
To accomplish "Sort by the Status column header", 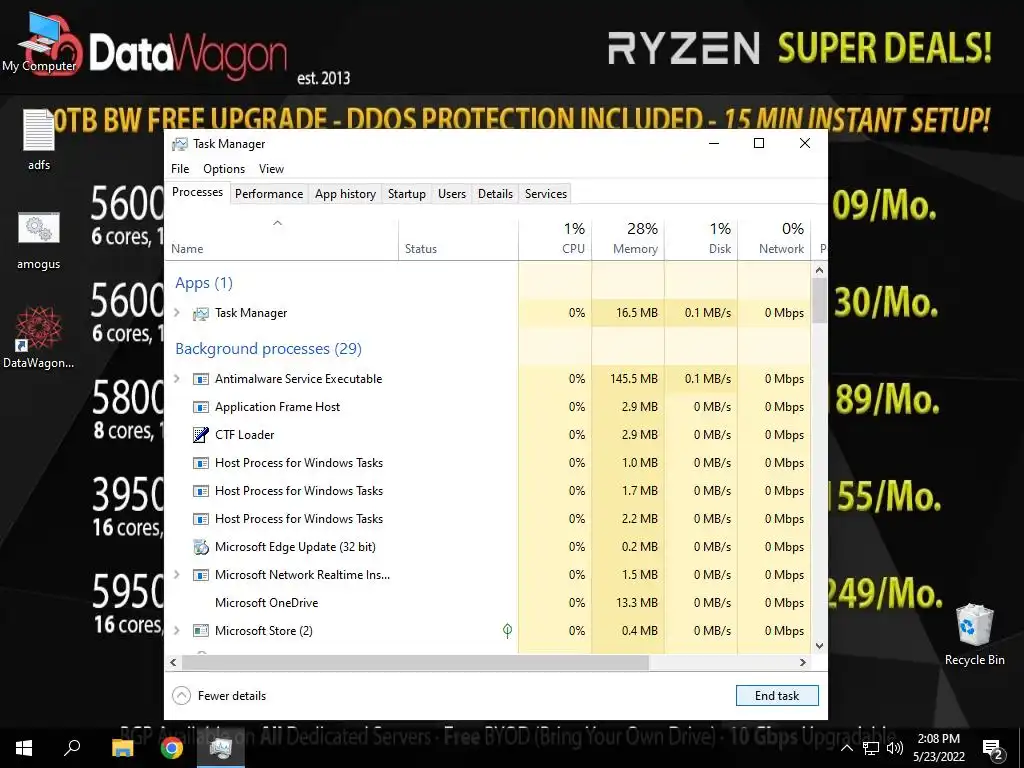I will coord(458,240).
